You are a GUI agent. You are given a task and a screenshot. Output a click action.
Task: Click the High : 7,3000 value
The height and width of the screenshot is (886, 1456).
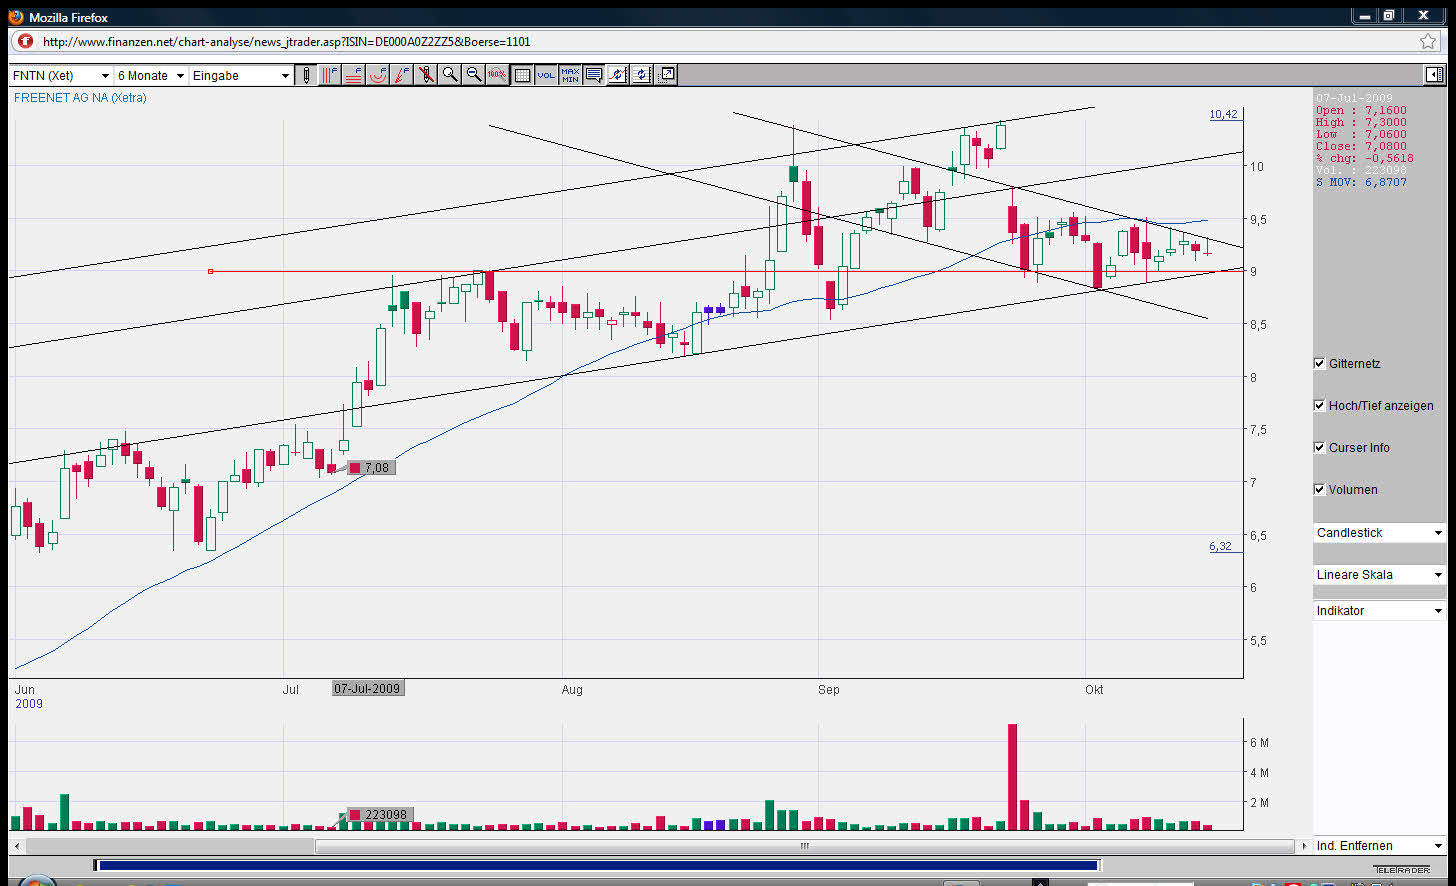pyautogui.click(x=1361, y=122)
